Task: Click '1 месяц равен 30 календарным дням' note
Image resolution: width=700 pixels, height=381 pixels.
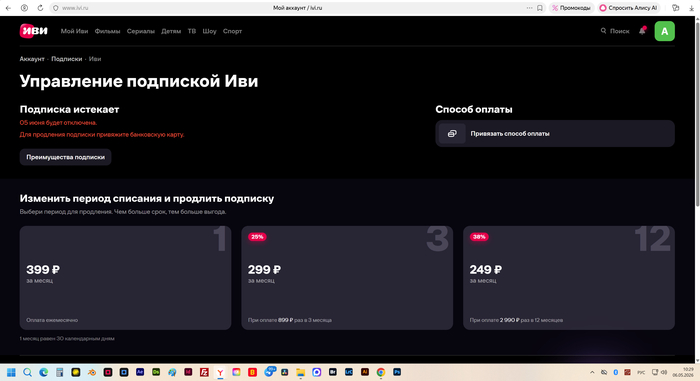Action: pos(67,339)
